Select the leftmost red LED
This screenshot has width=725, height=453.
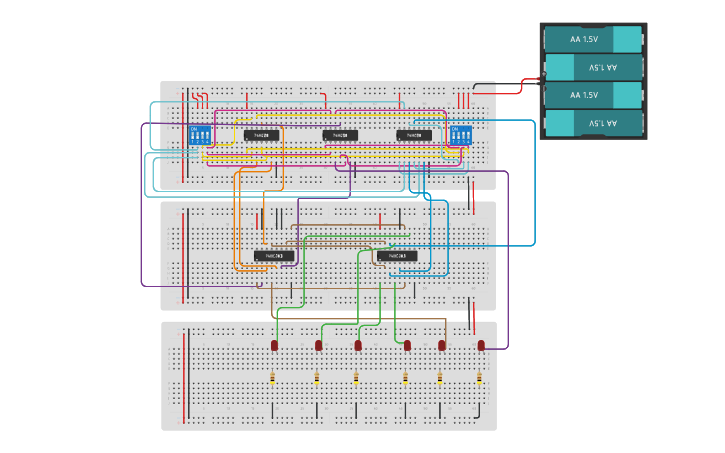pos(274,345)
